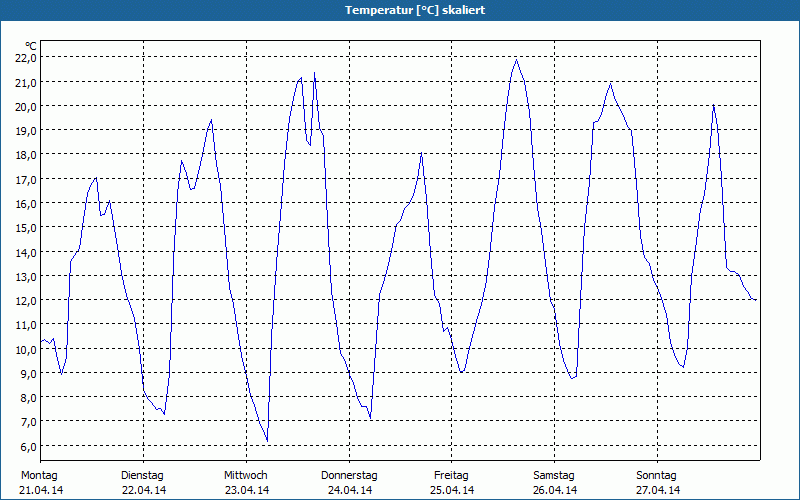Click the date 21.04.14

click(41, 490)
